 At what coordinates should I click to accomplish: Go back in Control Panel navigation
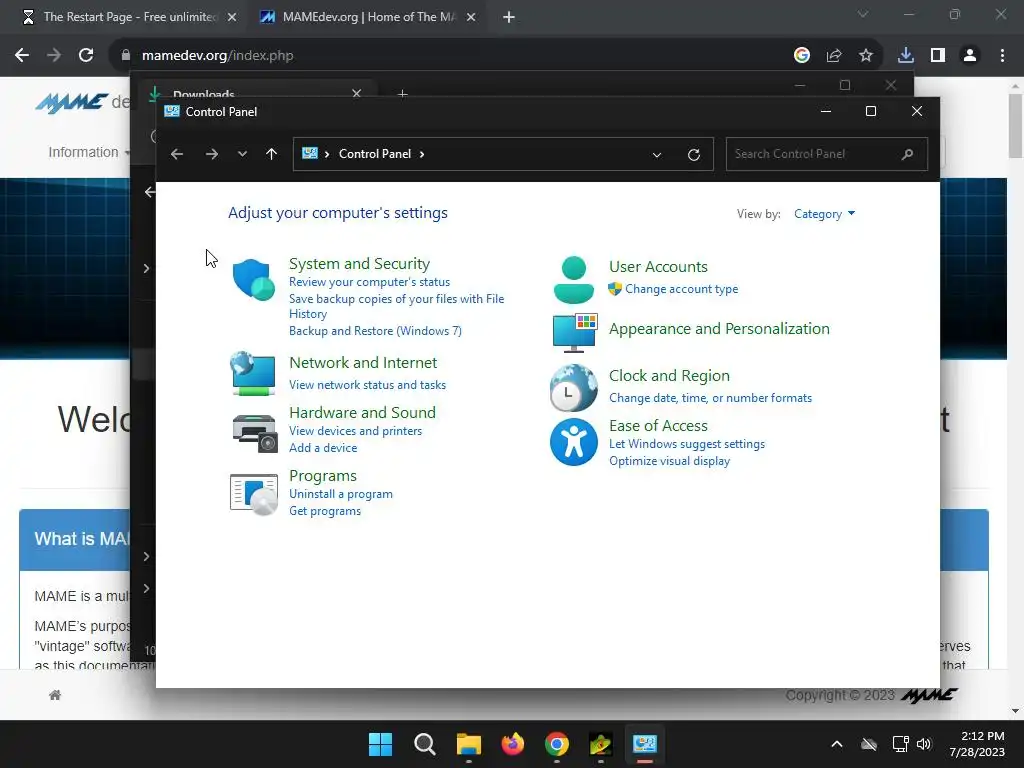point(177,154)
